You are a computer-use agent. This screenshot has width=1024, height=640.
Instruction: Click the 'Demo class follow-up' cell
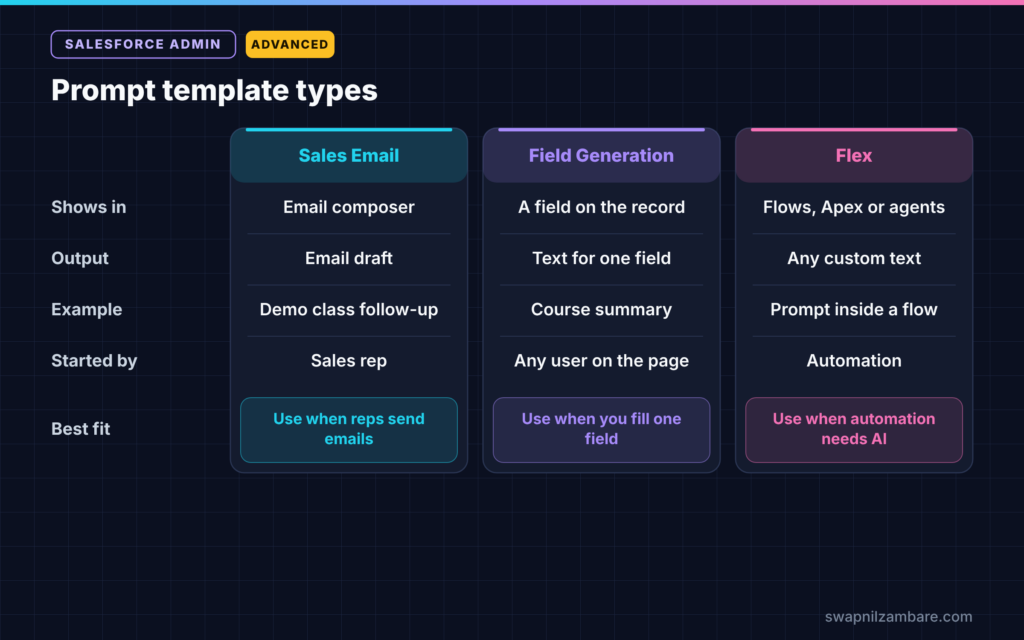(x=349, y=310)
